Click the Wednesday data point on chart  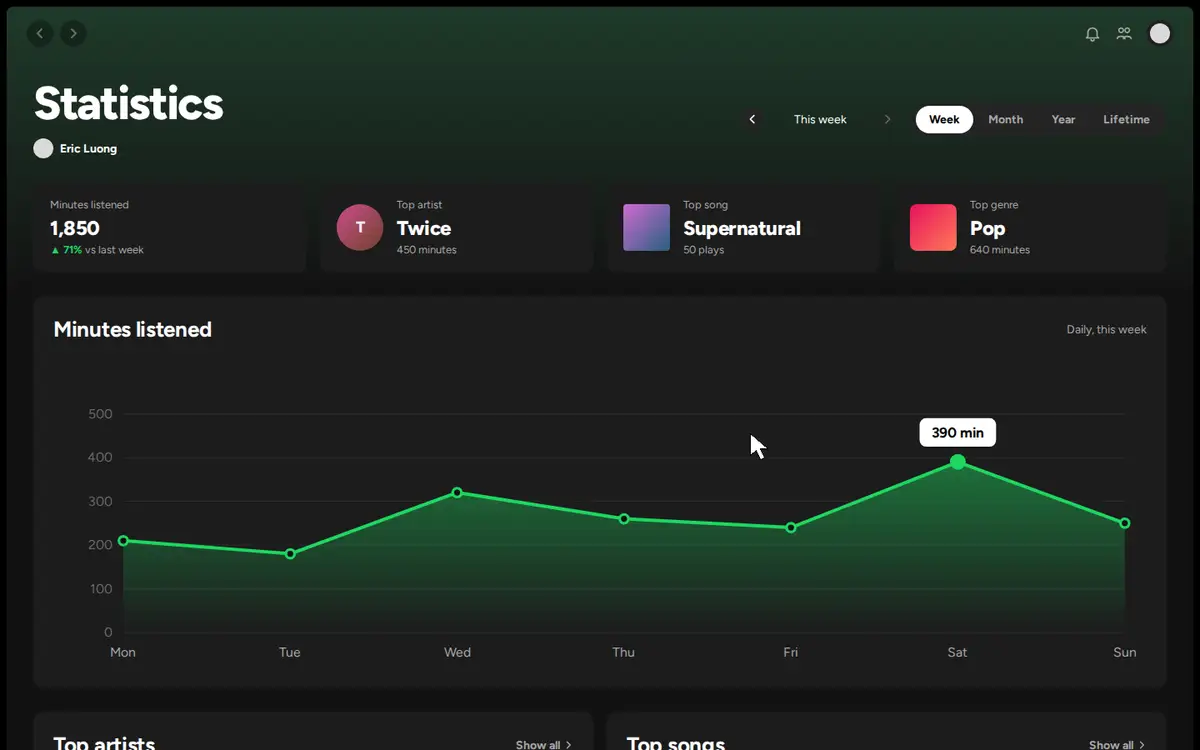(x=457, y=492)
